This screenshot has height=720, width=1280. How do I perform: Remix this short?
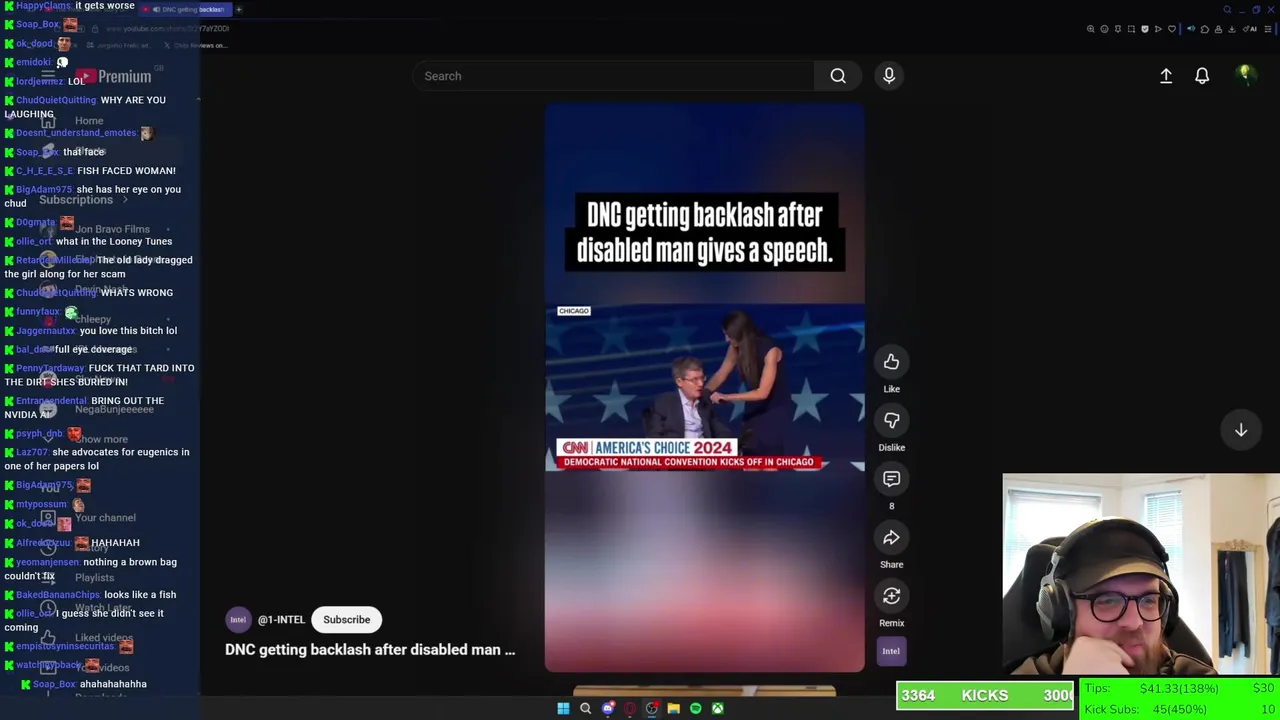point(891,596)
